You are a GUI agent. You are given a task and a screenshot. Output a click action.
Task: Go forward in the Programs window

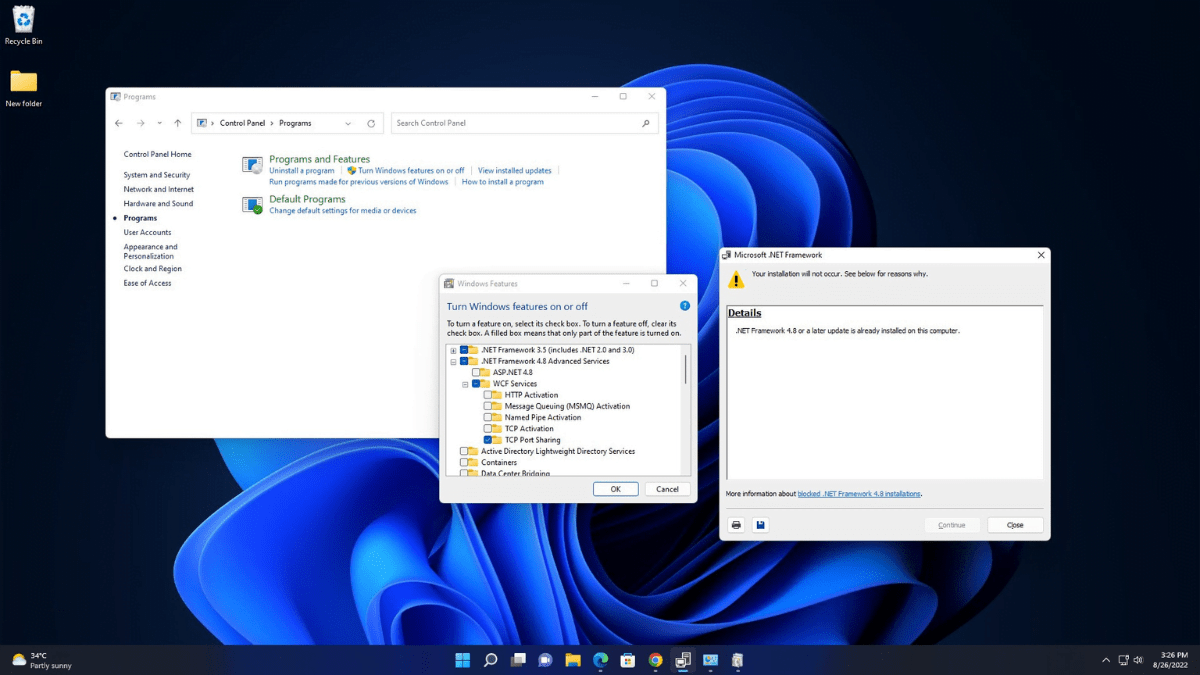141,123
